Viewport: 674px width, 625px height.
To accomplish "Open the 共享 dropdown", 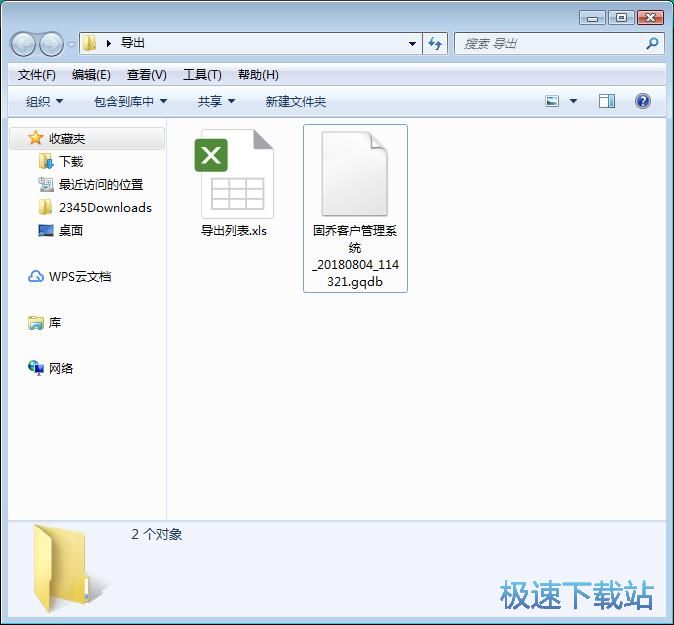I will click(216, 101).
